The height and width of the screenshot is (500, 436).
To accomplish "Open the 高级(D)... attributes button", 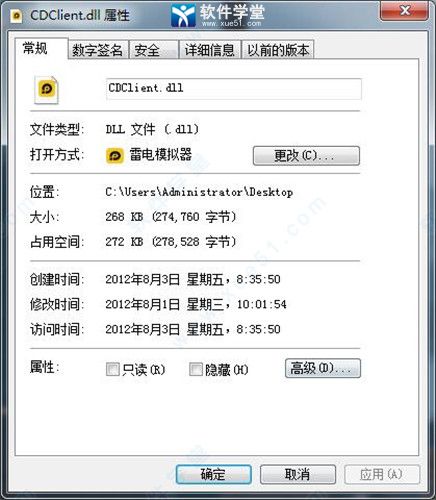I will 323,368.
